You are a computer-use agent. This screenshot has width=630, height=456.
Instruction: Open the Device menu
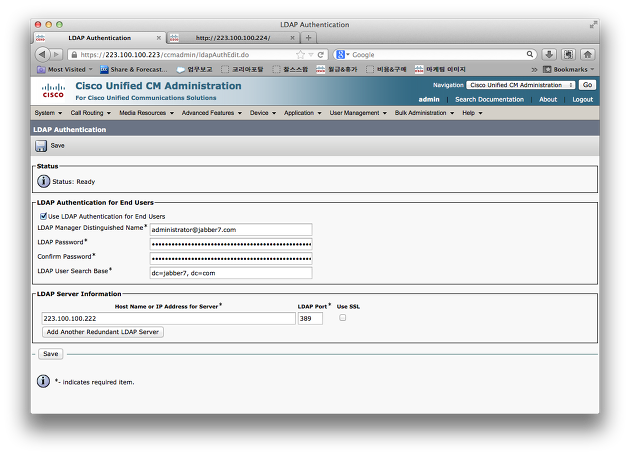point(263,113)
